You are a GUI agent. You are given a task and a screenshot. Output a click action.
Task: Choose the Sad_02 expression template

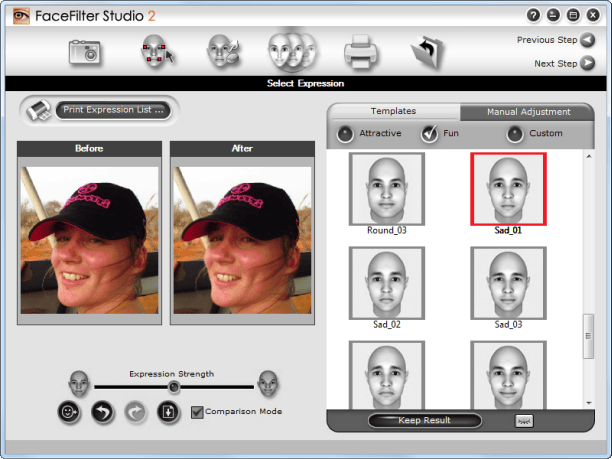click(x=387, y=283)
